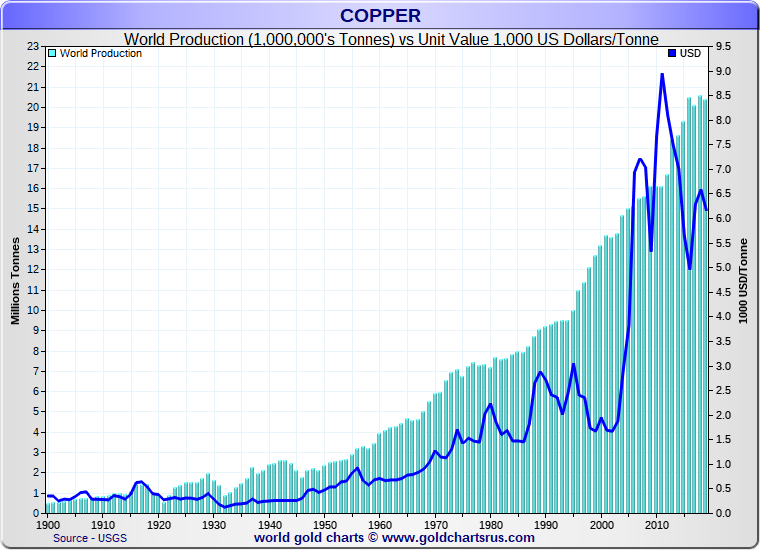Open the www.goldchartsrus.com credit link
The width and height of the screenshot is (760, 550).
tap(458, 537)
